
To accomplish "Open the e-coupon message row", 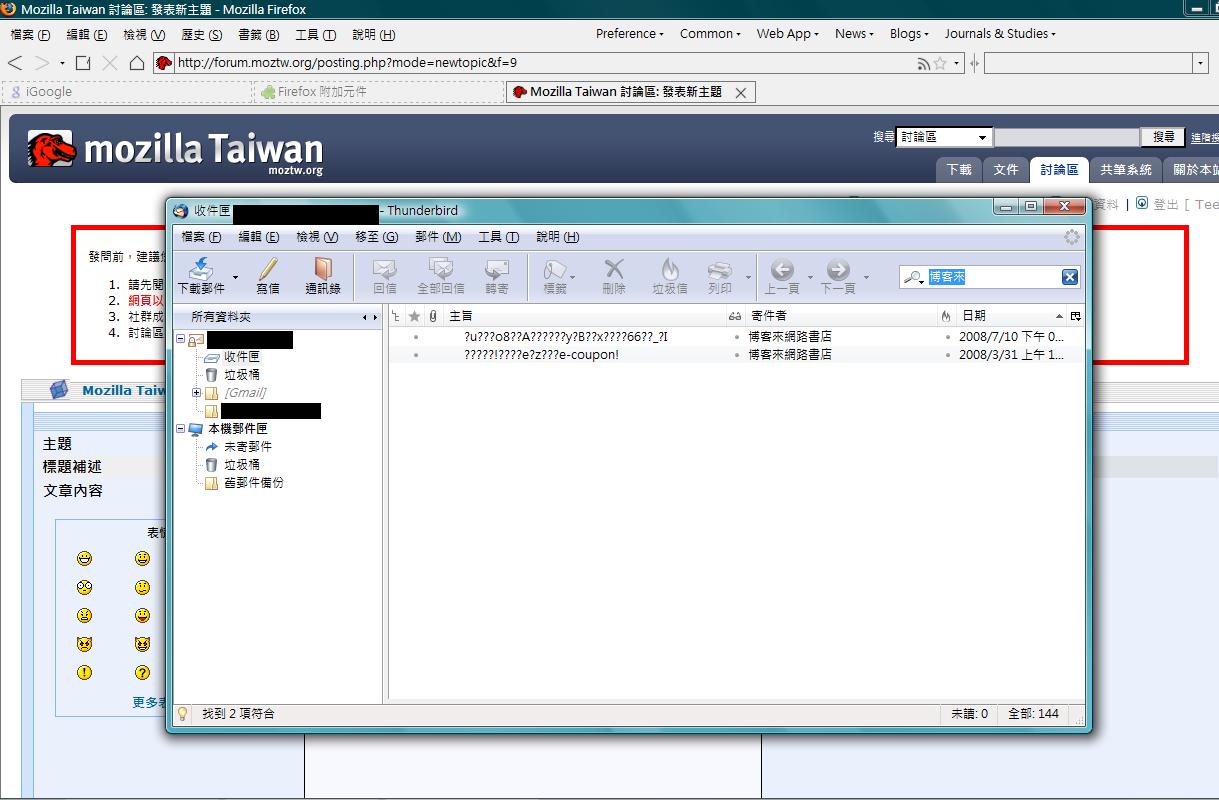I will click(x=736, y=355).
